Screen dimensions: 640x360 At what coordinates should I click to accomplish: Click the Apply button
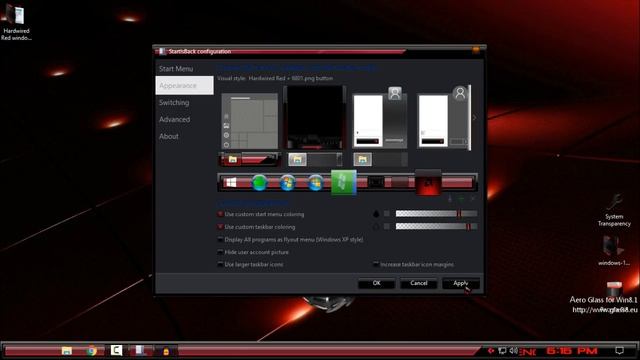(461, 283)
